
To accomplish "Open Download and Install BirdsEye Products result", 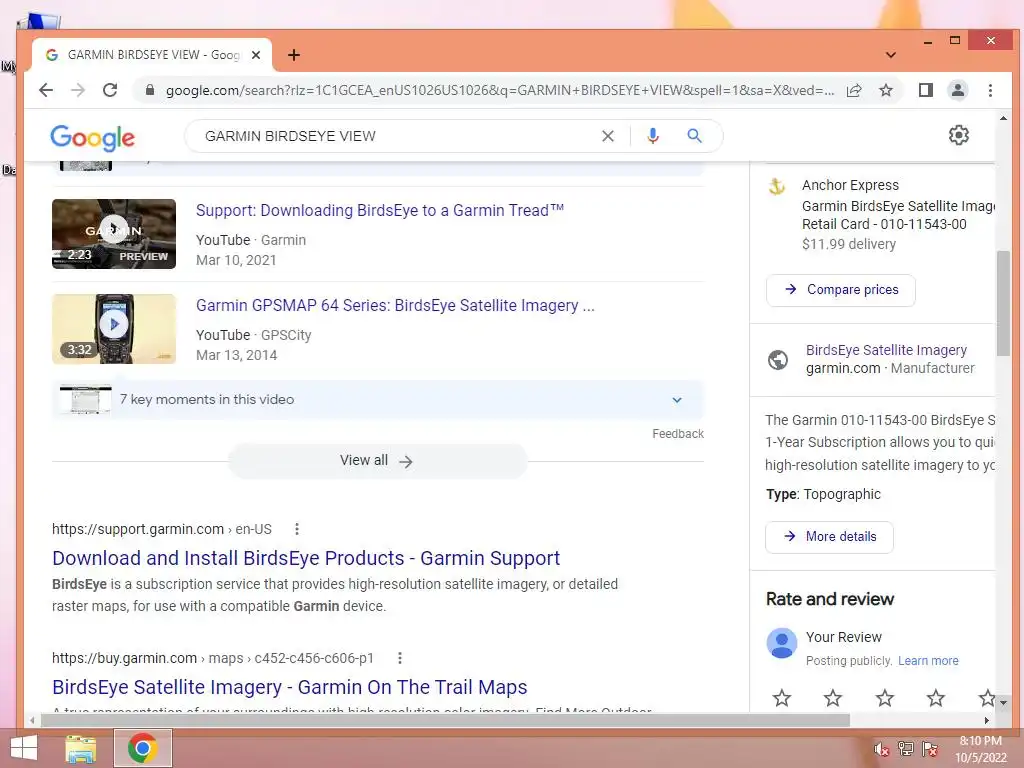I will pos(306,558).
